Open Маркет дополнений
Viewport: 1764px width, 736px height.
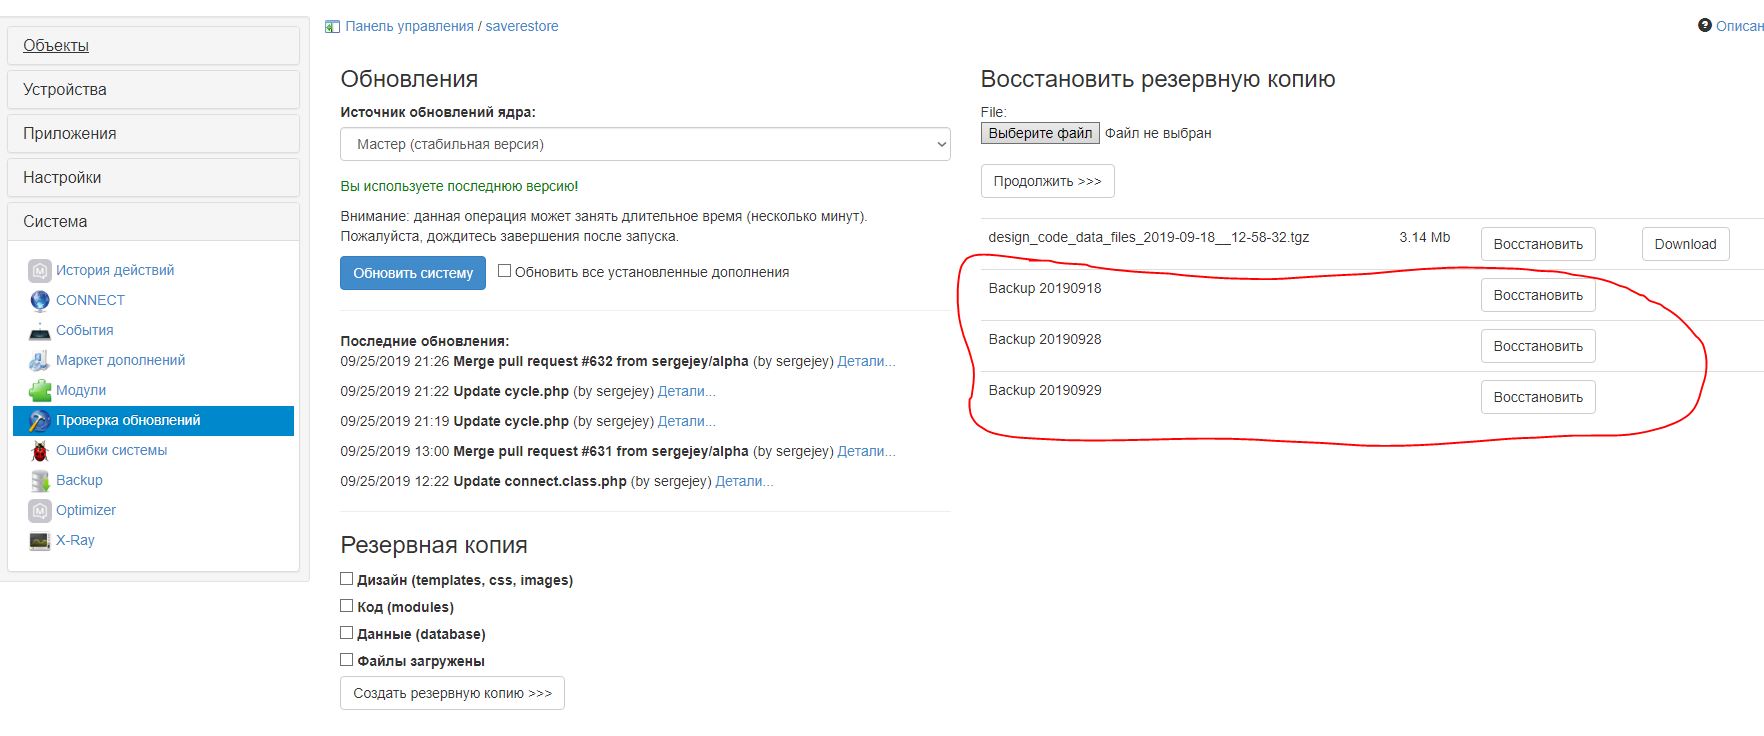[x=120, y=360]
